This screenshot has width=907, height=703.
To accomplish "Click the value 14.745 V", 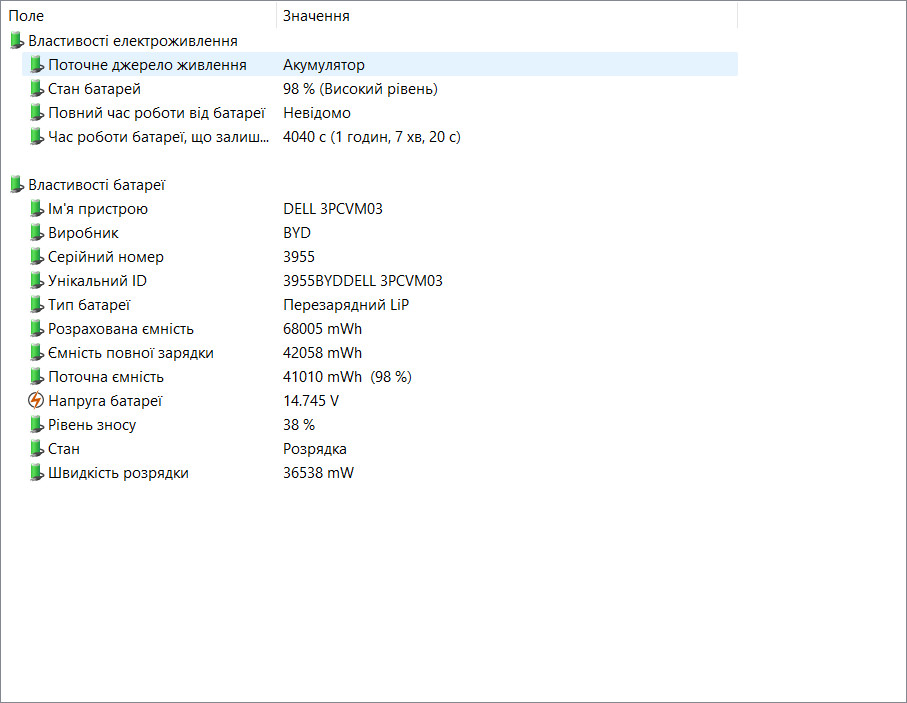I will click(x=311, y=401).
